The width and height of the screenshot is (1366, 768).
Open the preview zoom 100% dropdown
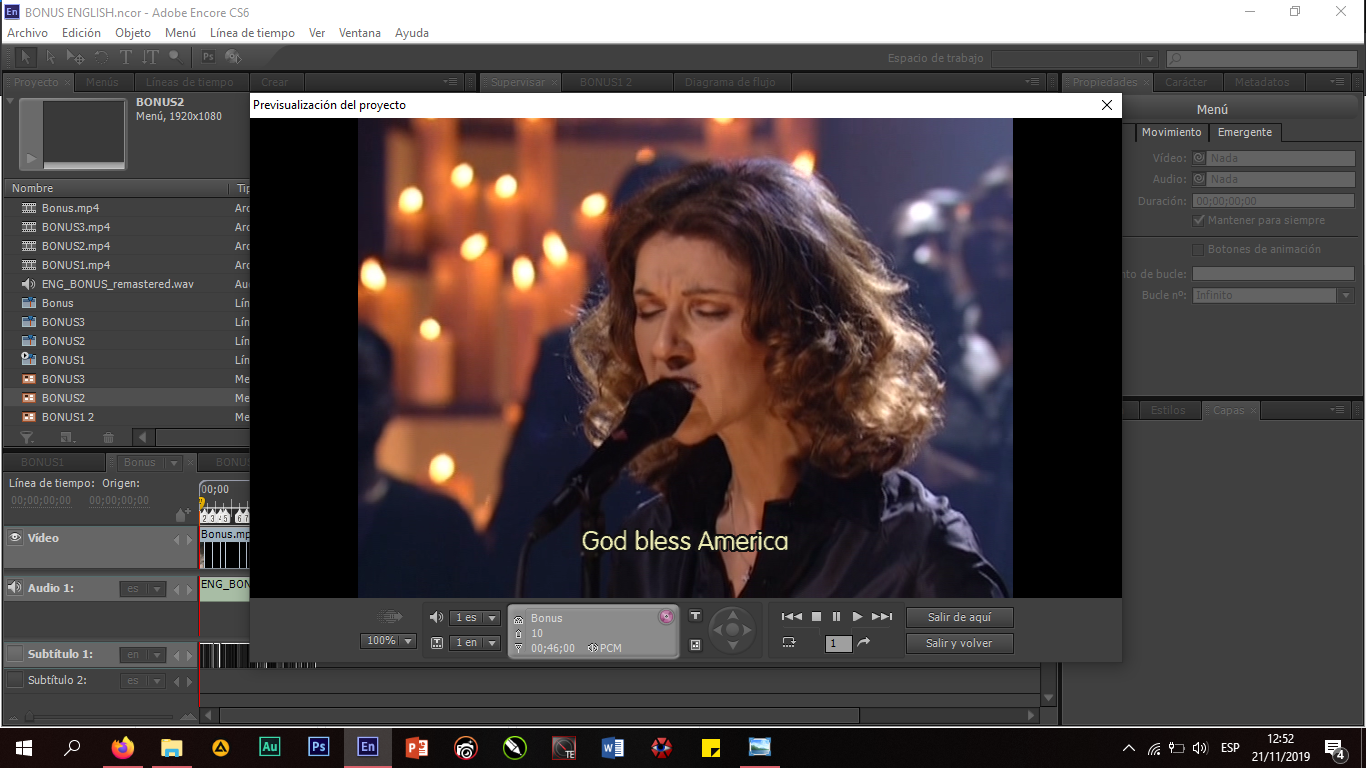(389, 641)
